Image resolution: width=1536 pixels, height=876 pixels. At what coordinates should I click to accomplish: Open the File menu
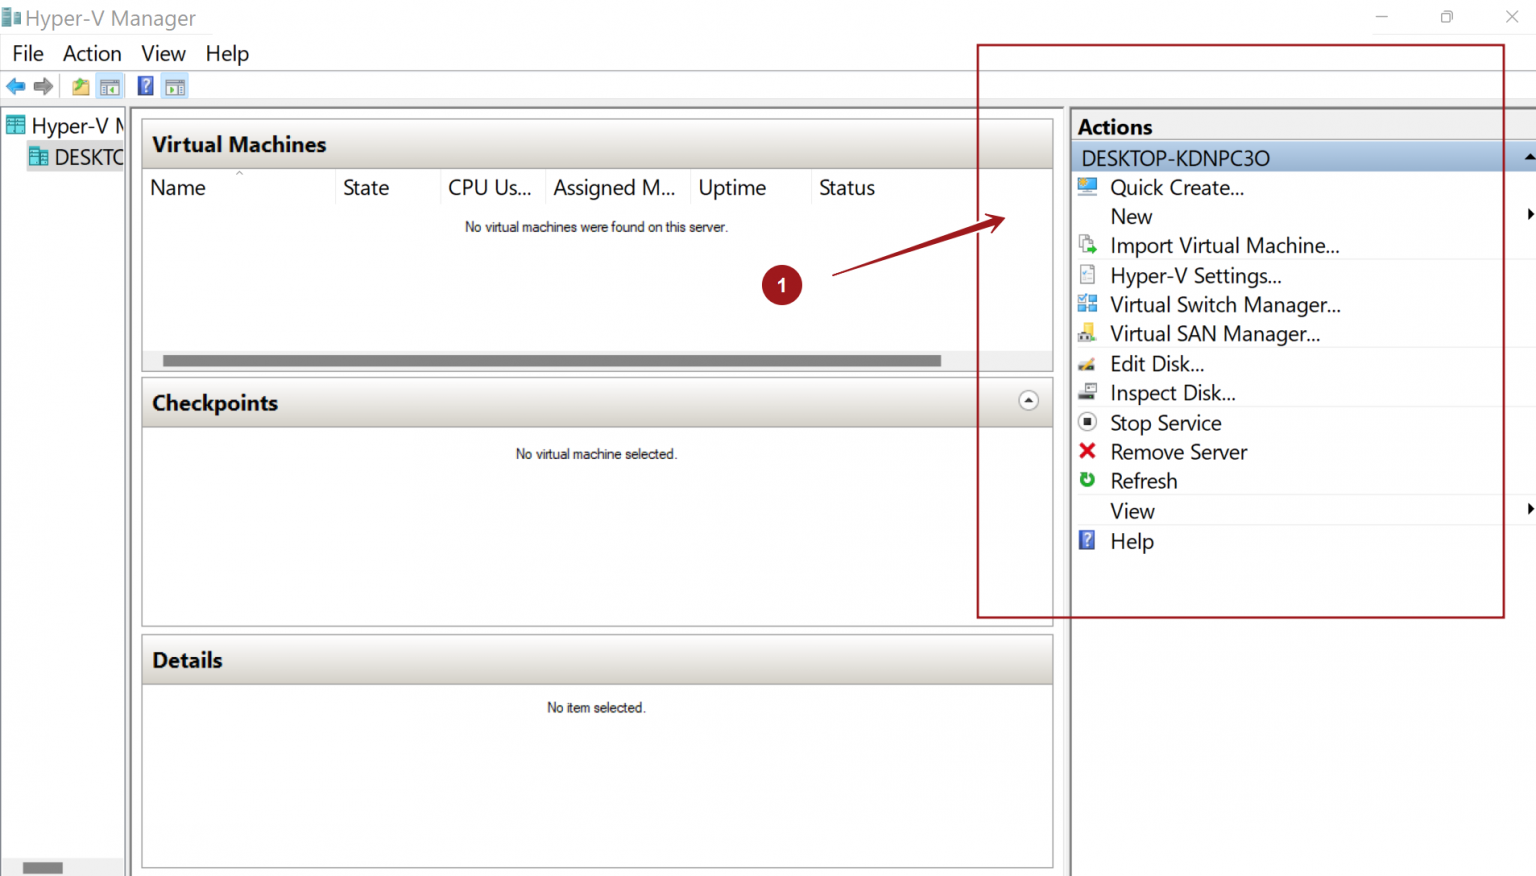coord(27,53)
